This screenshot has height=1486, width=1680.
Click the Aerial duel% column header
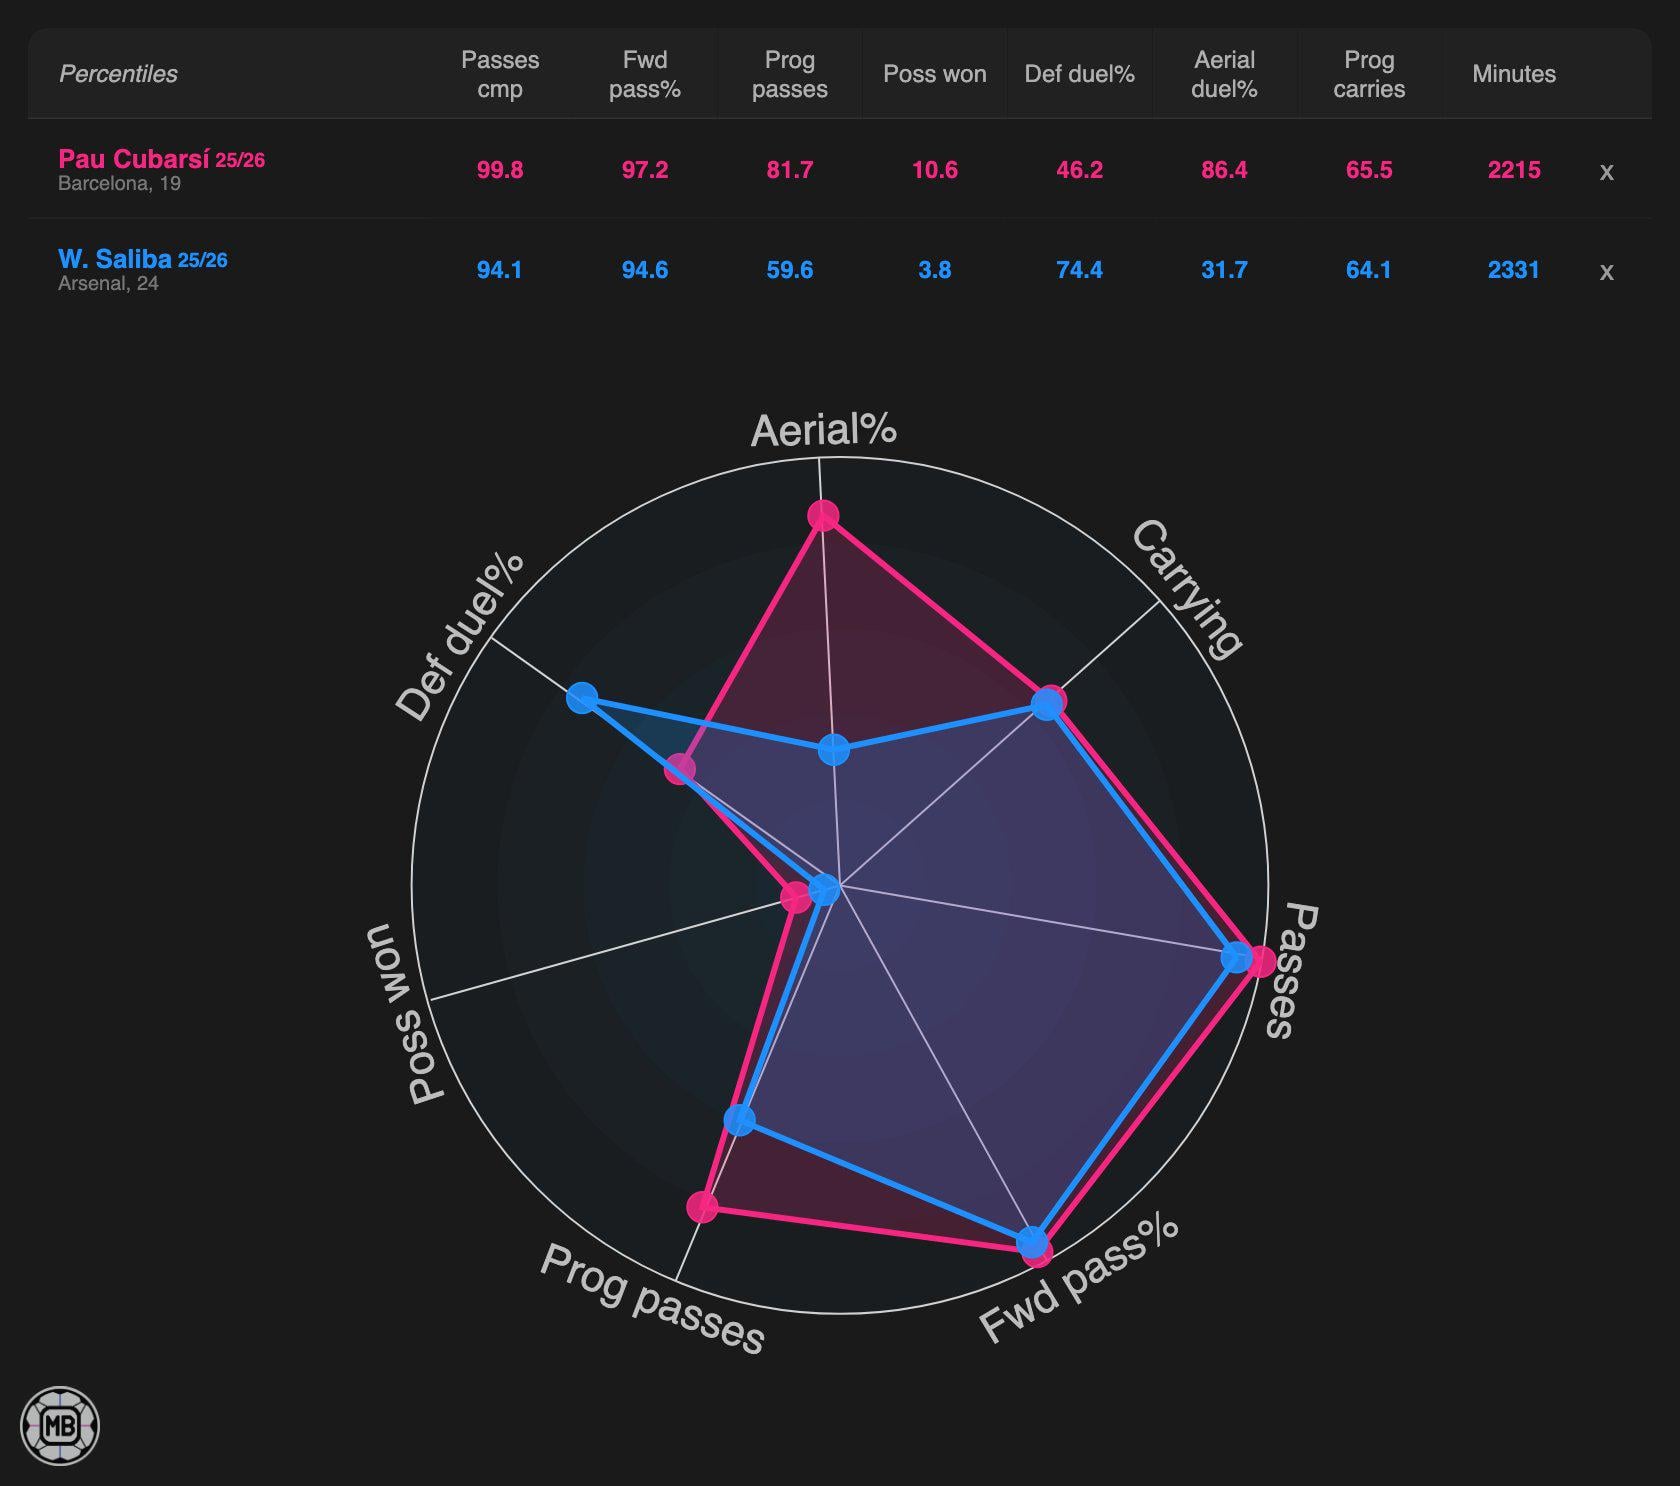coord(1224,74)
